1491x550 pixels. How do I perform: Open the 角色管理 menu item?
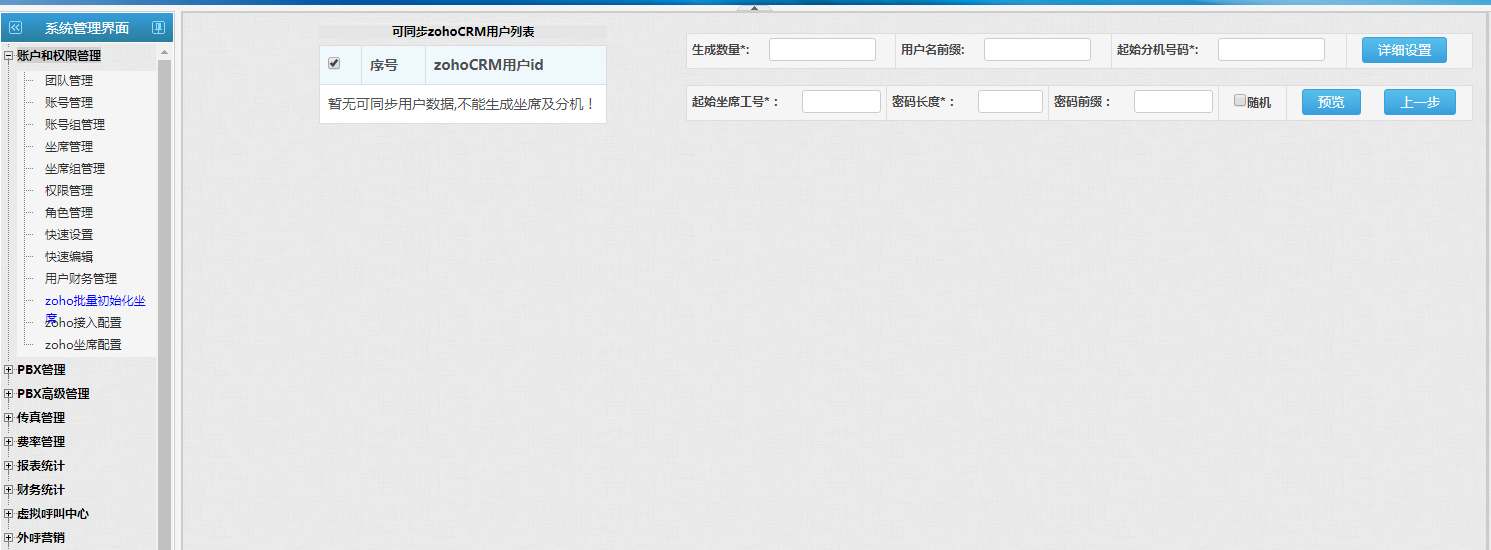68,213
